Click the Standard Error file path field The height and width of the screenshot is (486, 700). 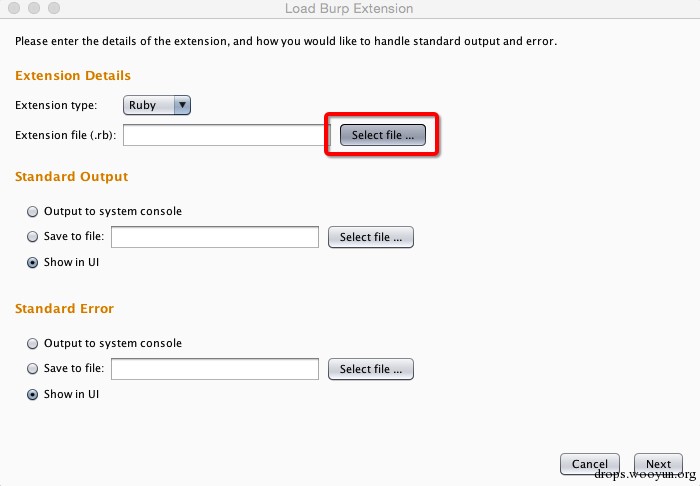214,369
